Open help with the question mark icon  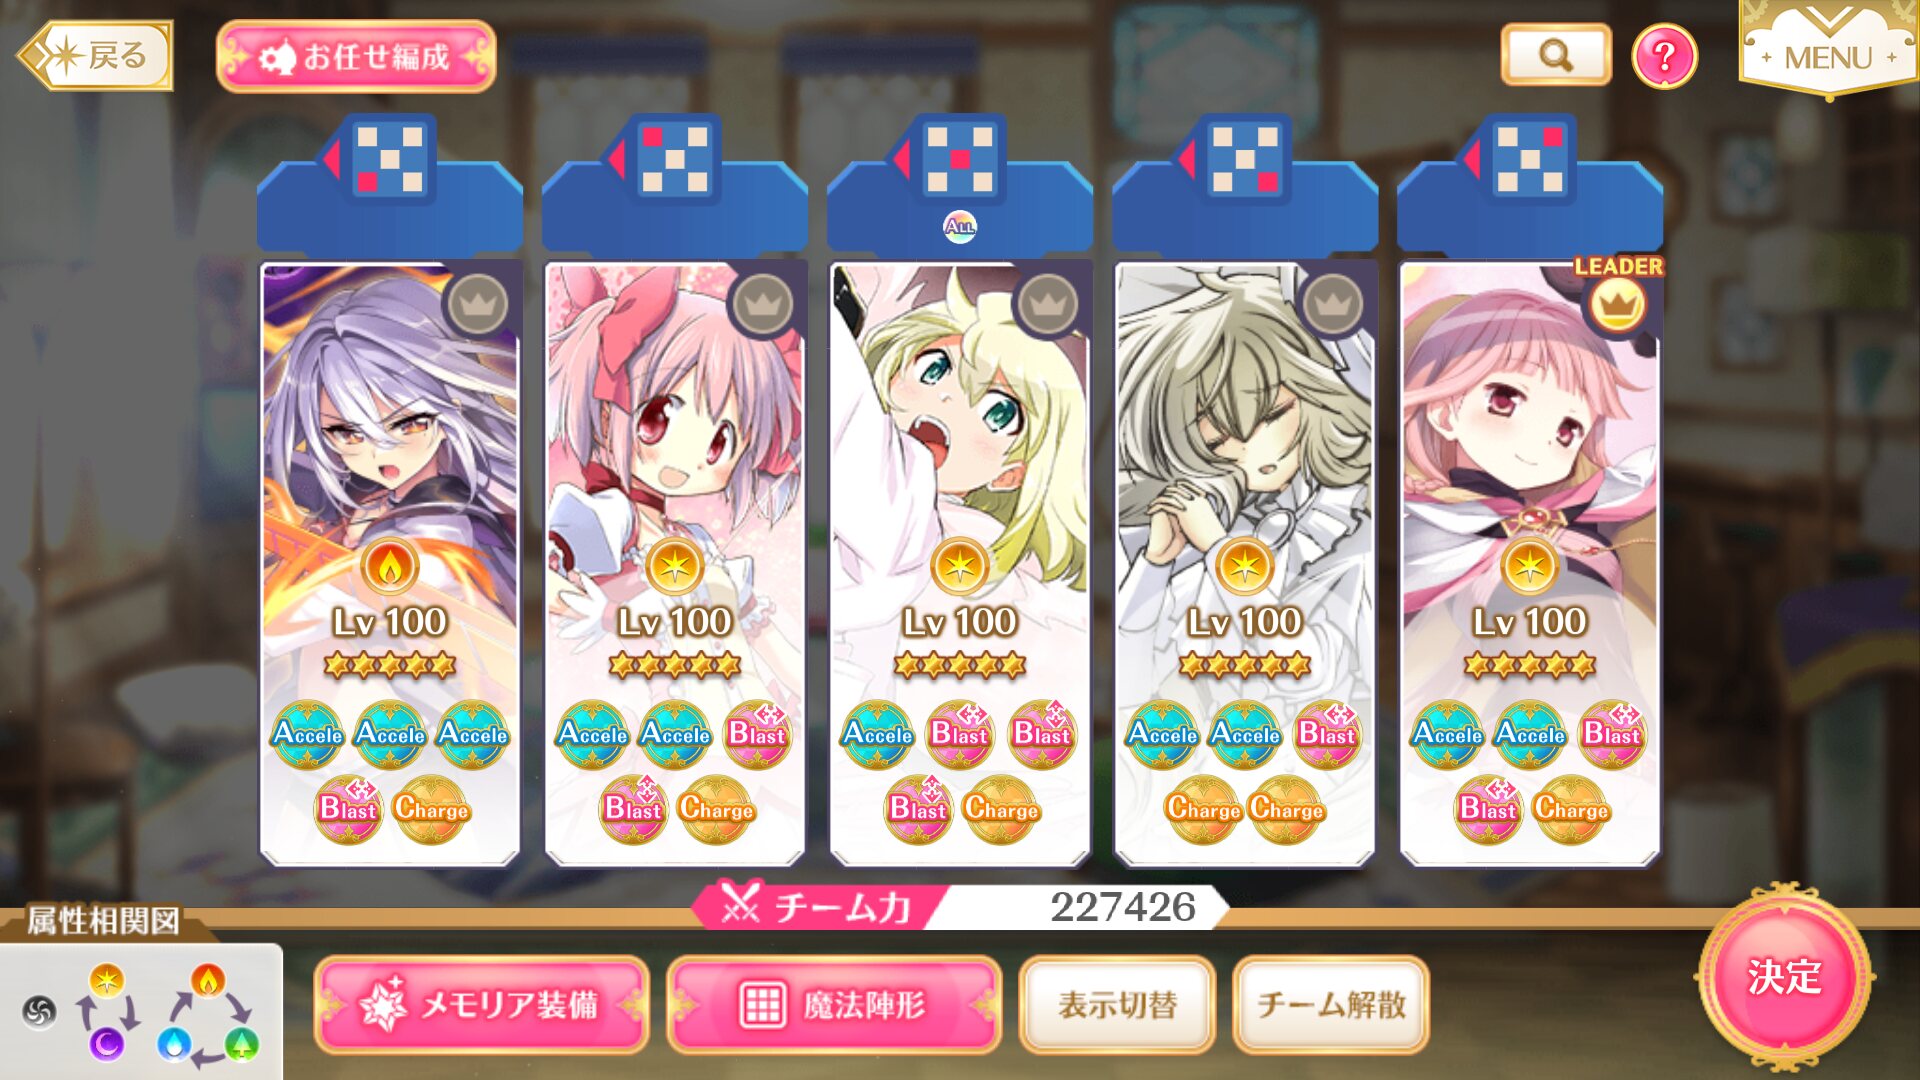1664,56
